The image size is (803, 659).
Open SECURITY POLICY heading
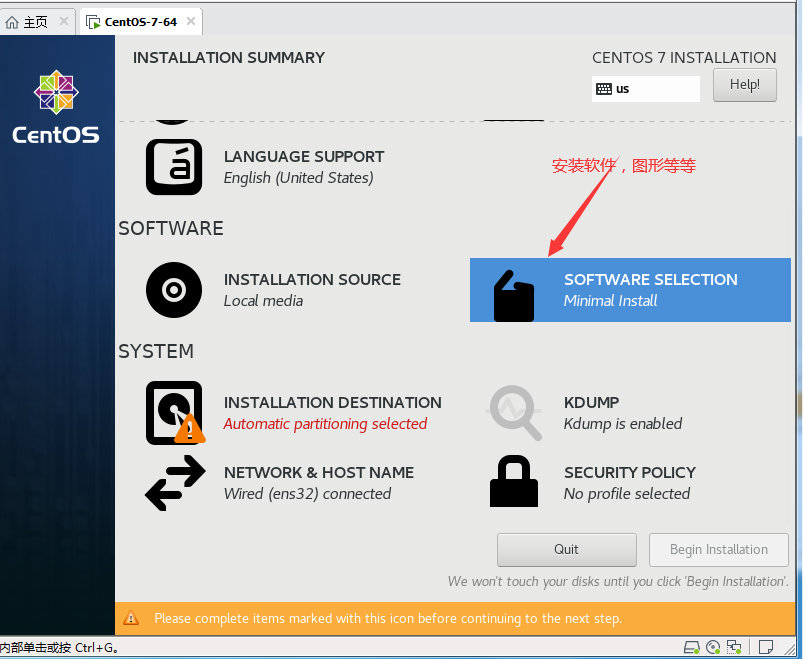coord(629,472)
